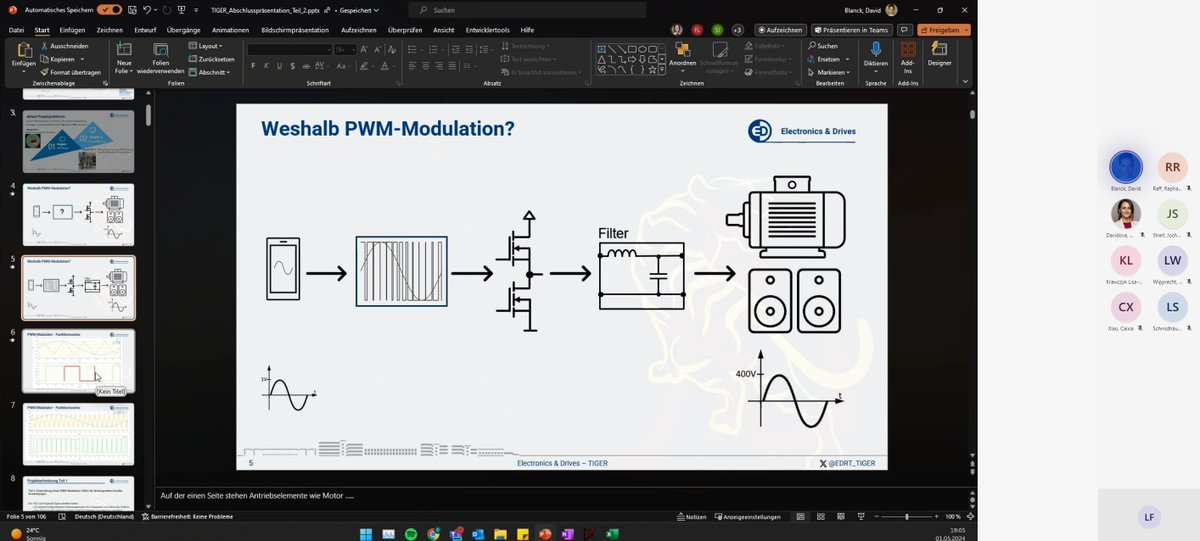Screen dimensions: 1200x541
Task: Select slide 6 thumbnail PWM-Modulation
Action: click(x=78, y=361)
